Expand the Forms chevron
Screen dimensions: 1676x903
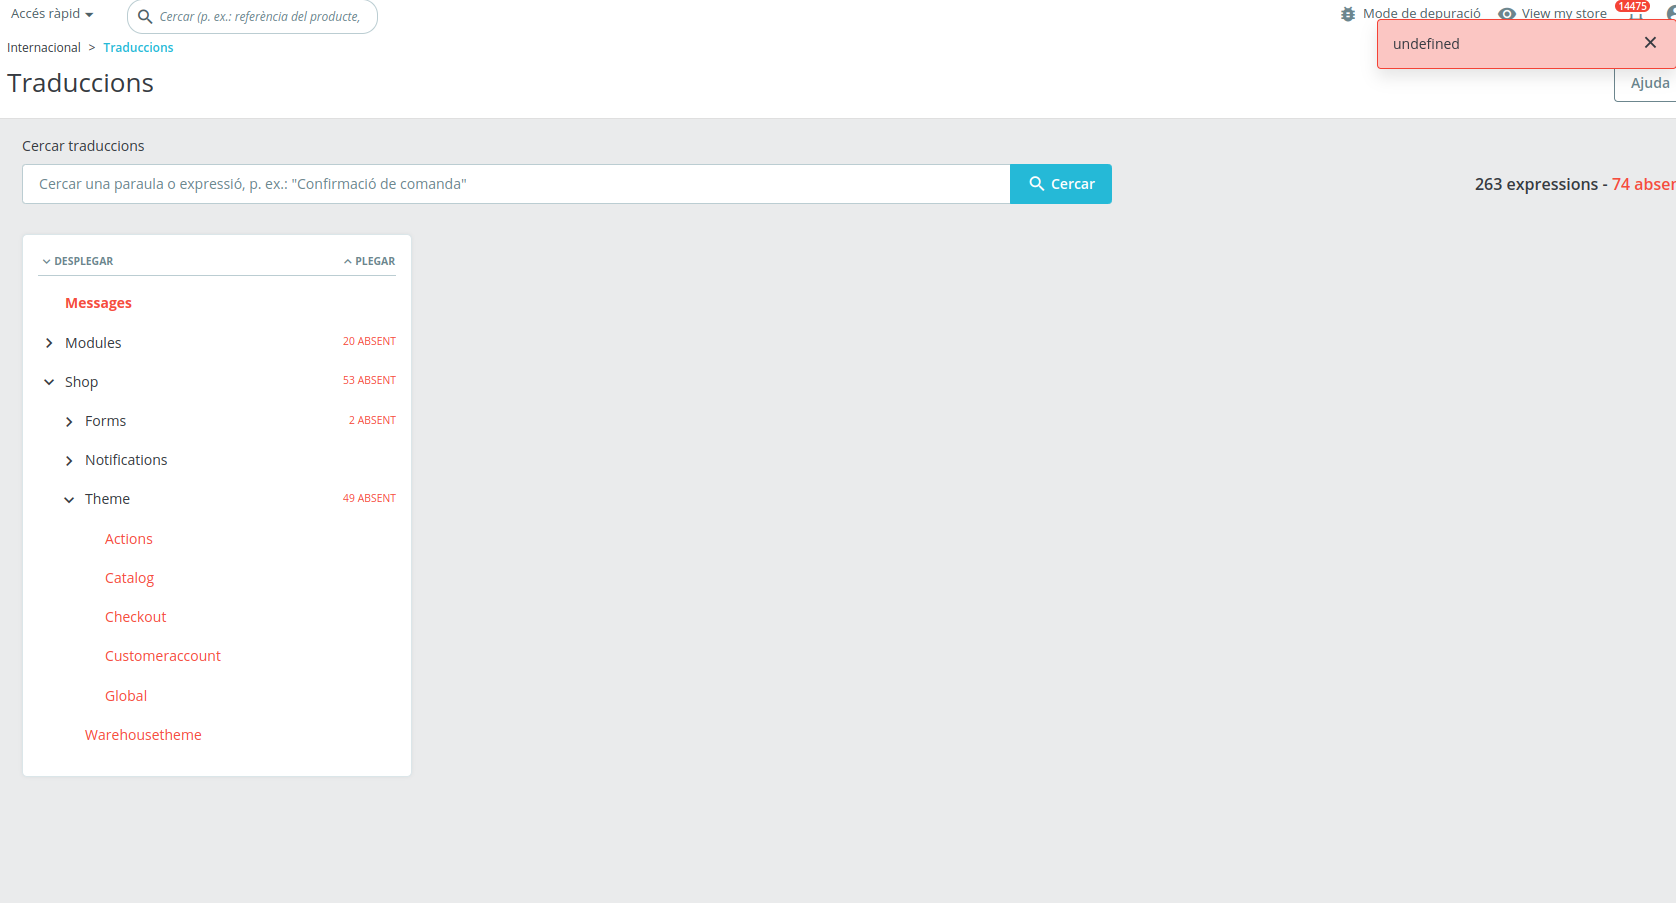69,422
